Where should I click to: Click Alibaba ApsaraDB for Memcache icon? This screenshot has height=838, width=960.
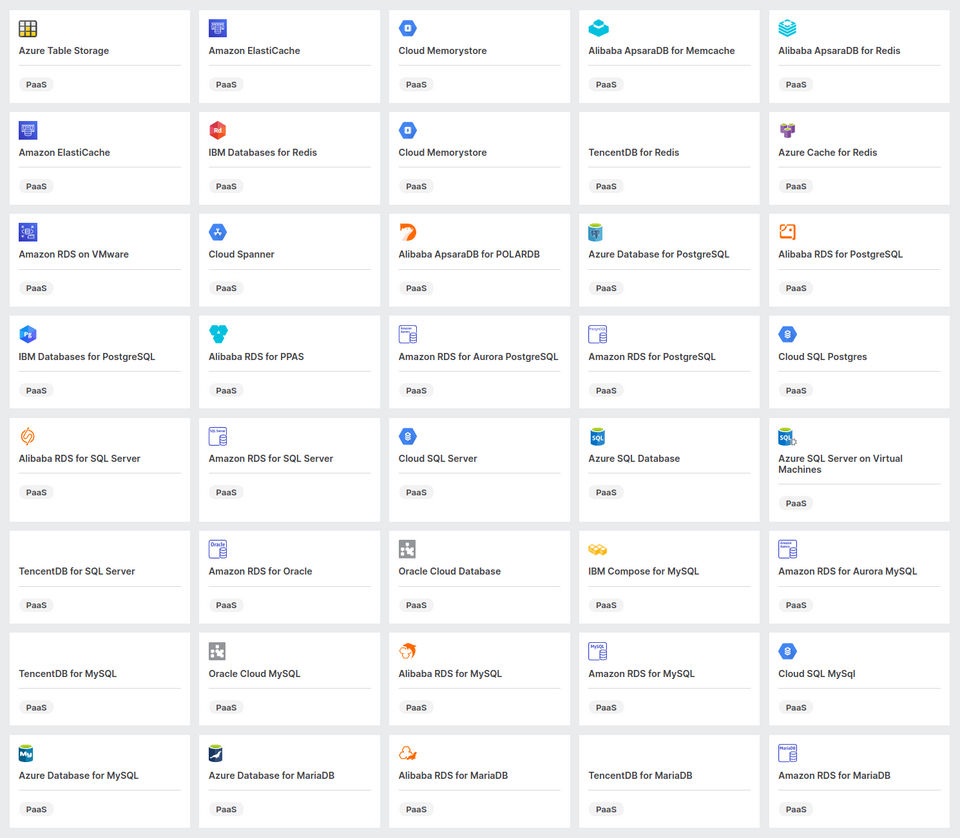click(598, 28)
